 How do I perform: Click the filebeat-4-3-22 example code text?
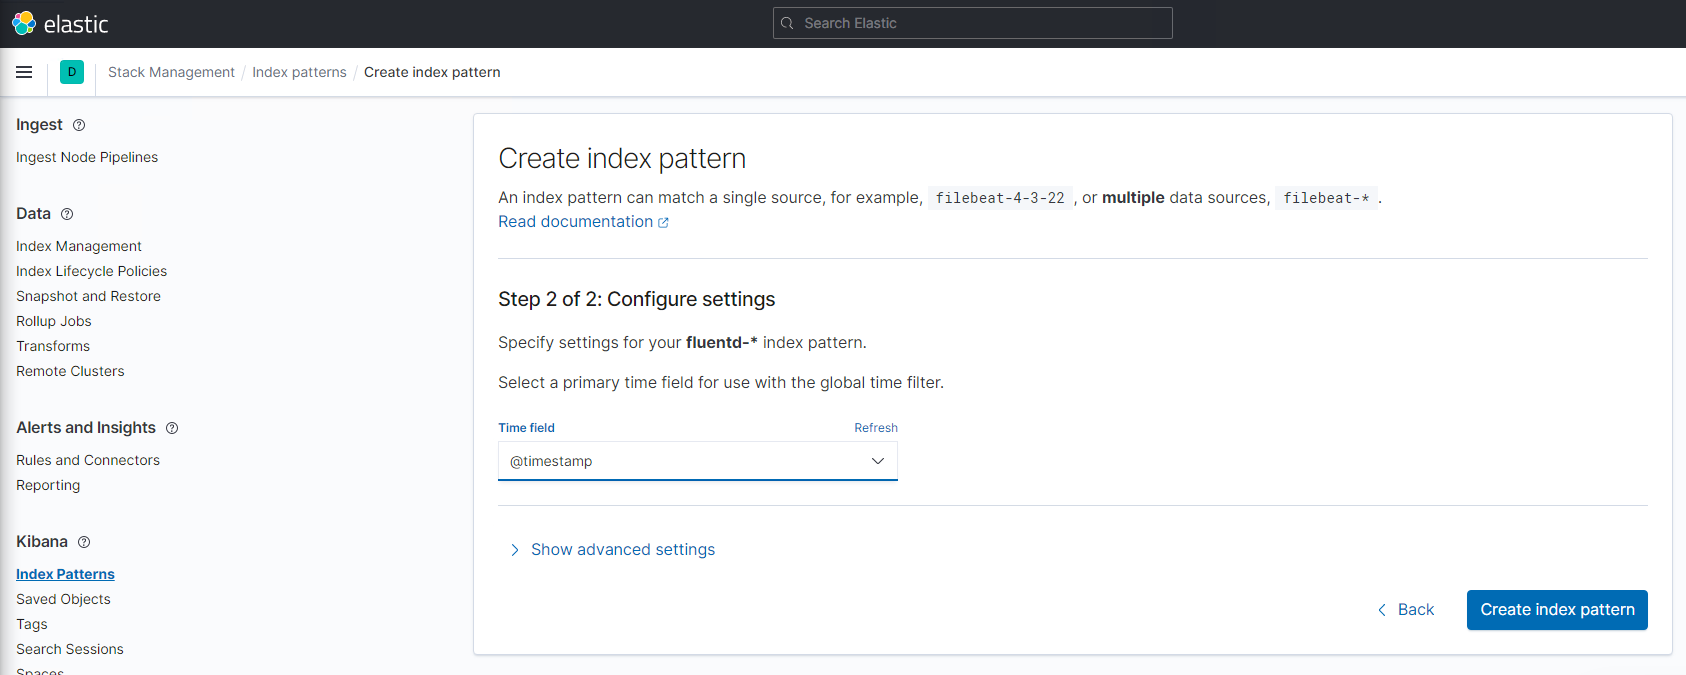(1000, 198)
